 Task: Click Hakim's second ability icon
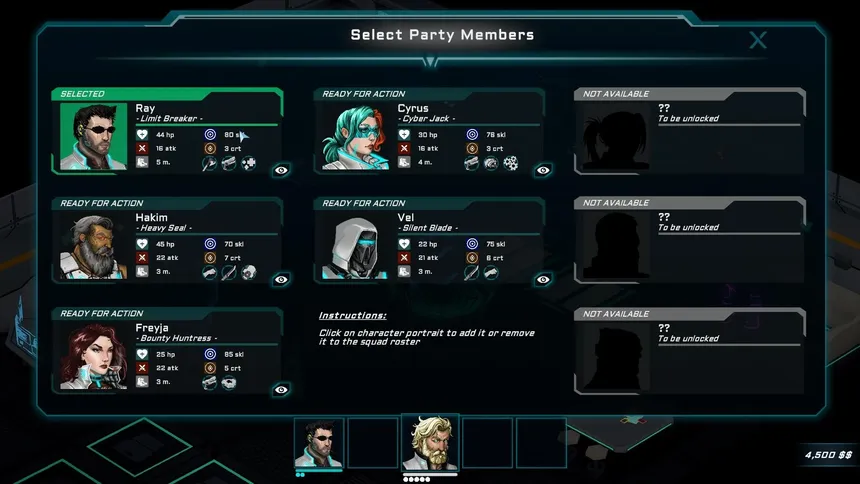coord(229,272)
